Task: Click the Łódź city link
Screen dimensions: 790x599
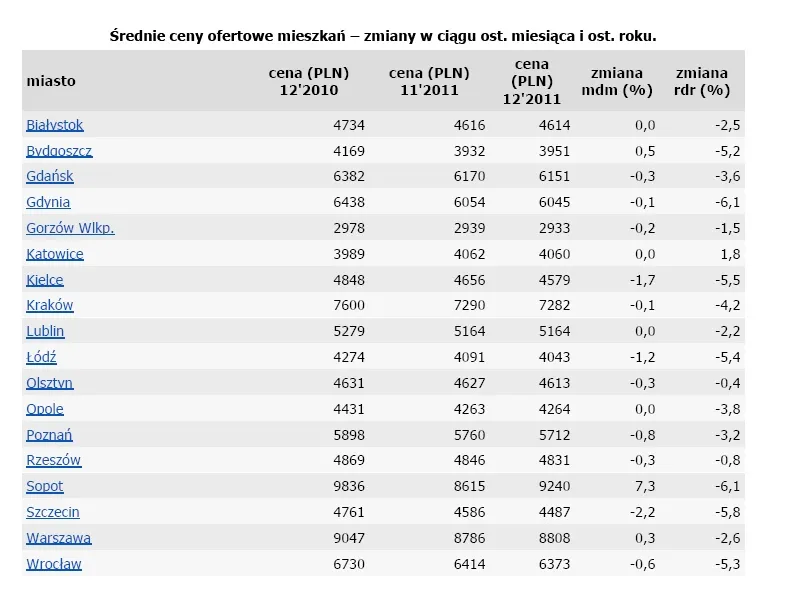Action: pyautogui.click(x=41, y=357)
